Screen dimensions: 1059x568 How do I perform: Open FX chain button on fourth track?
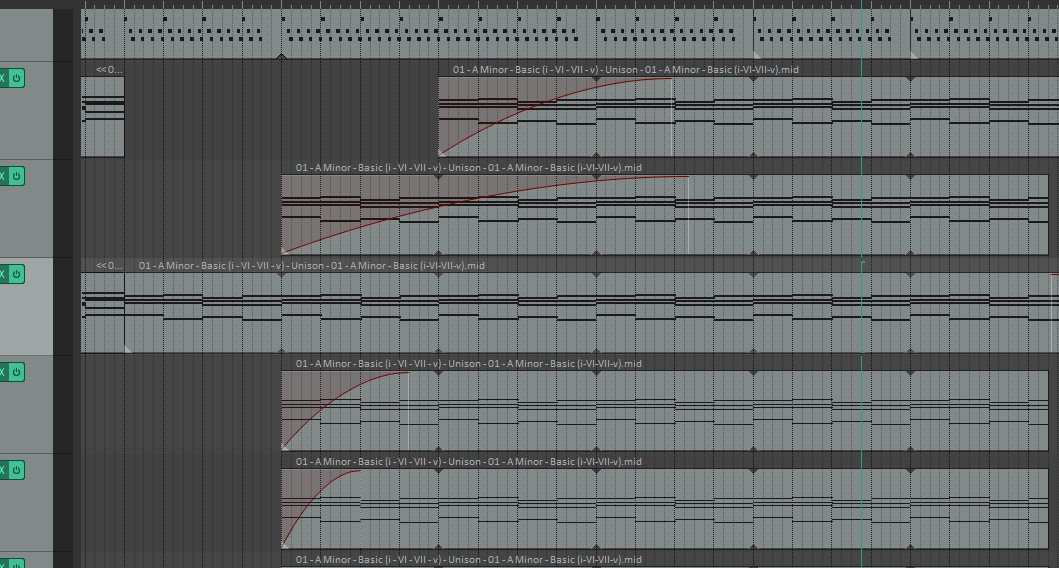(3, 372)
